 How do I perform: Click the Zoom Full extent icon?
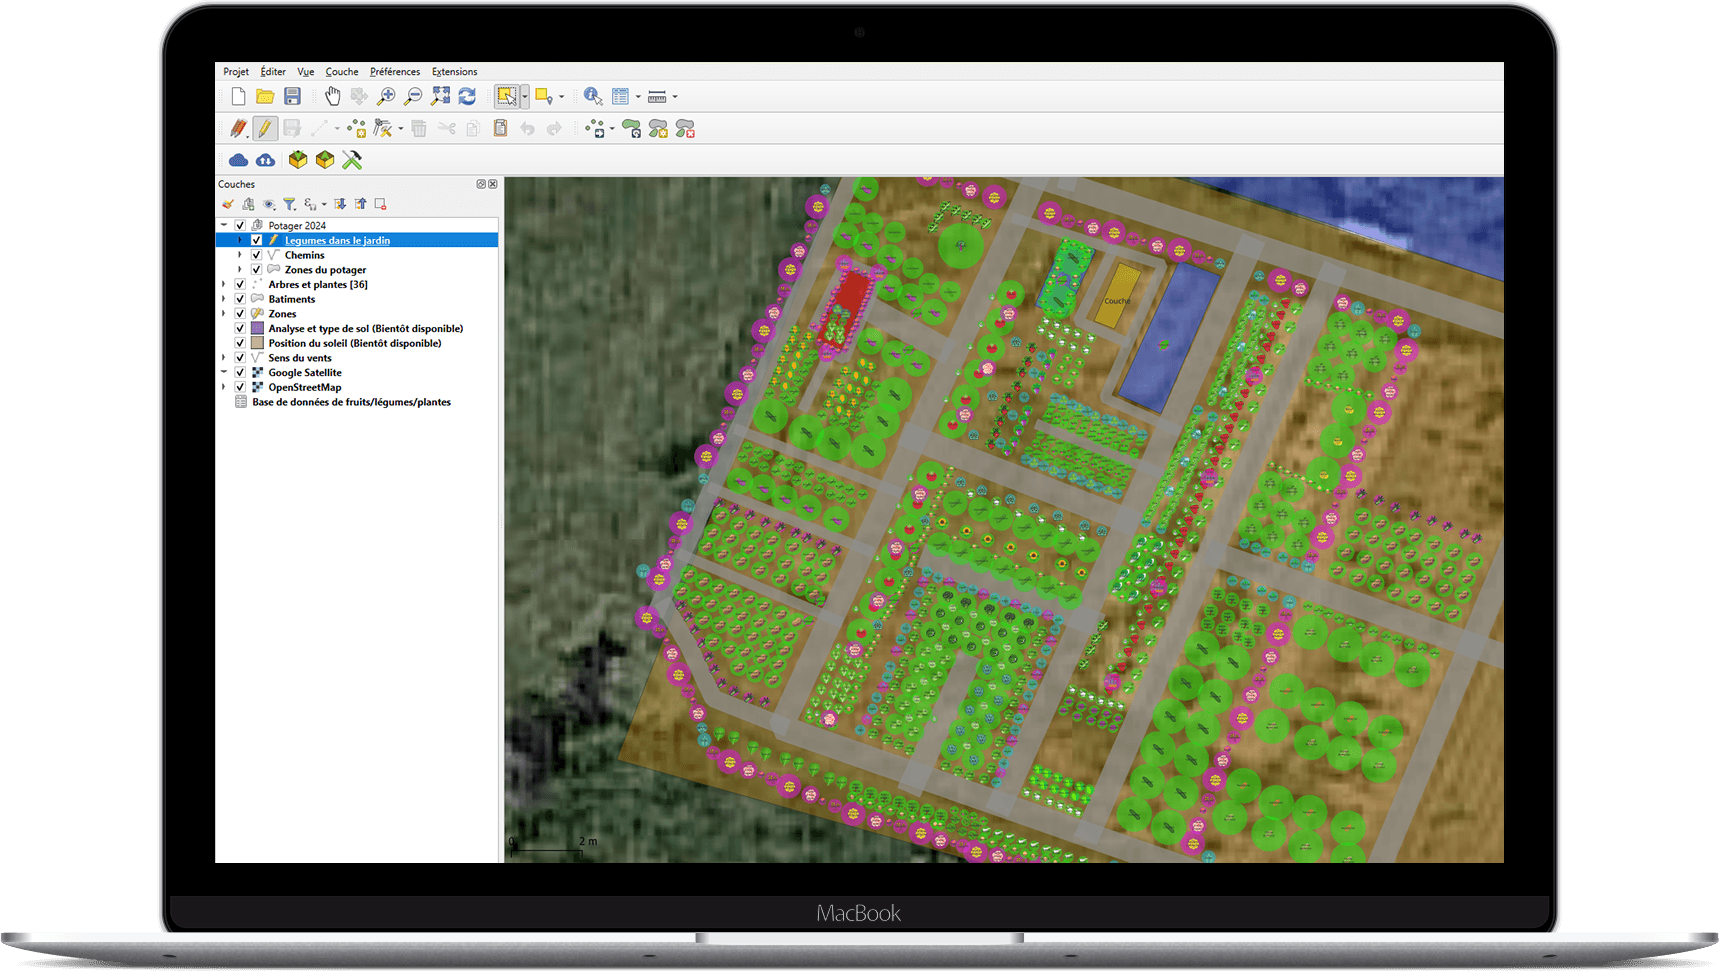pos(440,97)
